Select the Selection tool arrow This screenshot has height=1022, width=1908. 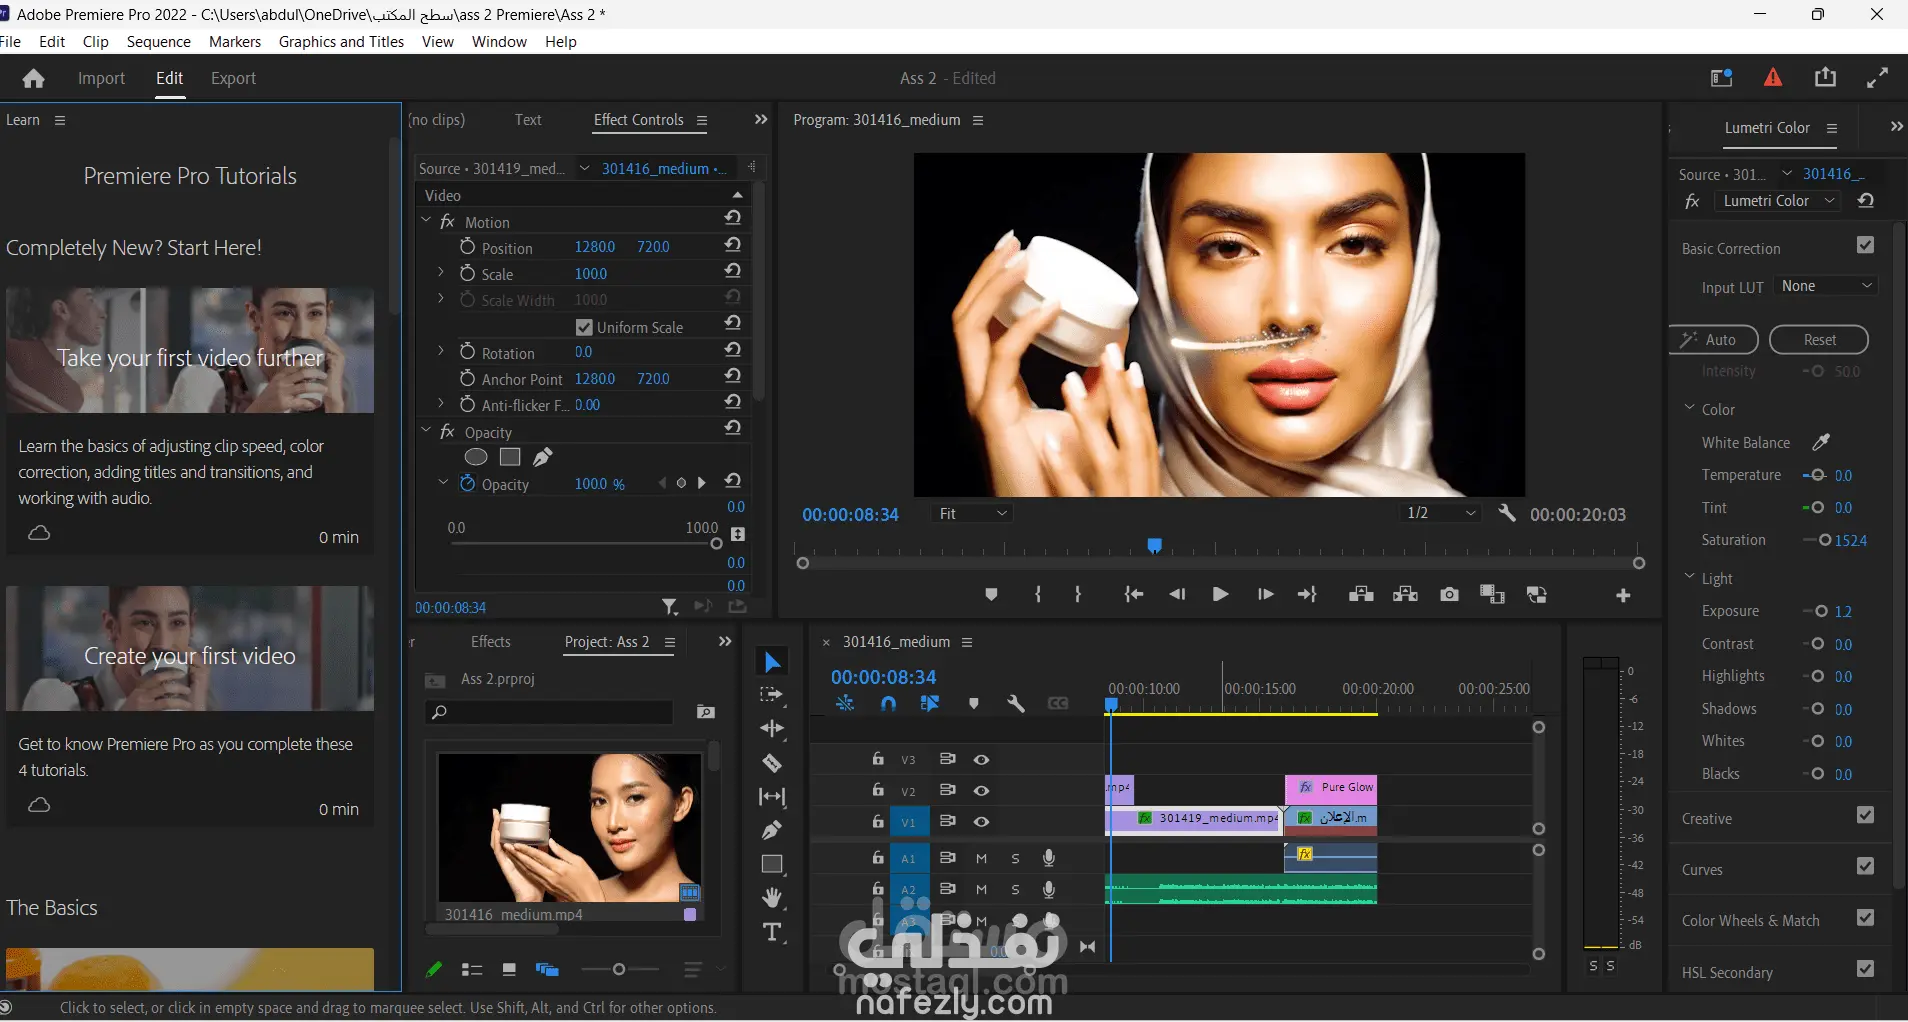772,662
